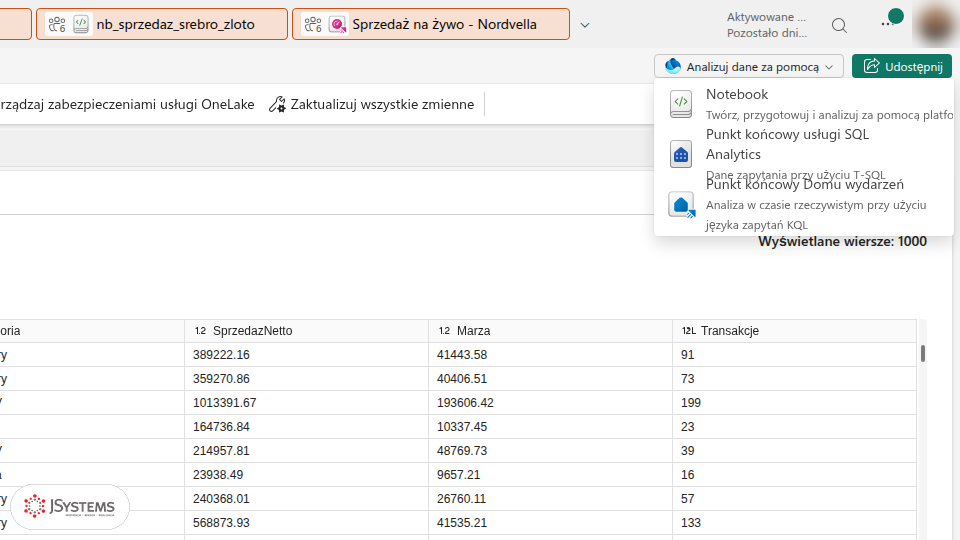Click the Eventhouse endpoint house icon

(681, 205)
